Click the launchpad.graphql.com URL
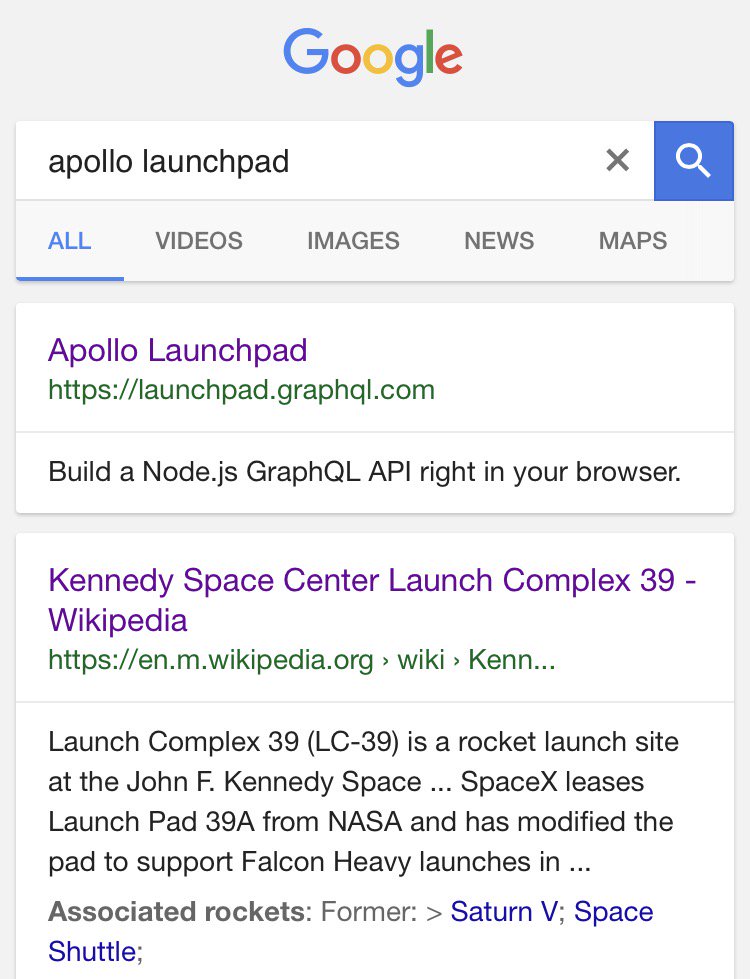This screenshot has height=979, width=750. [241, 390]
